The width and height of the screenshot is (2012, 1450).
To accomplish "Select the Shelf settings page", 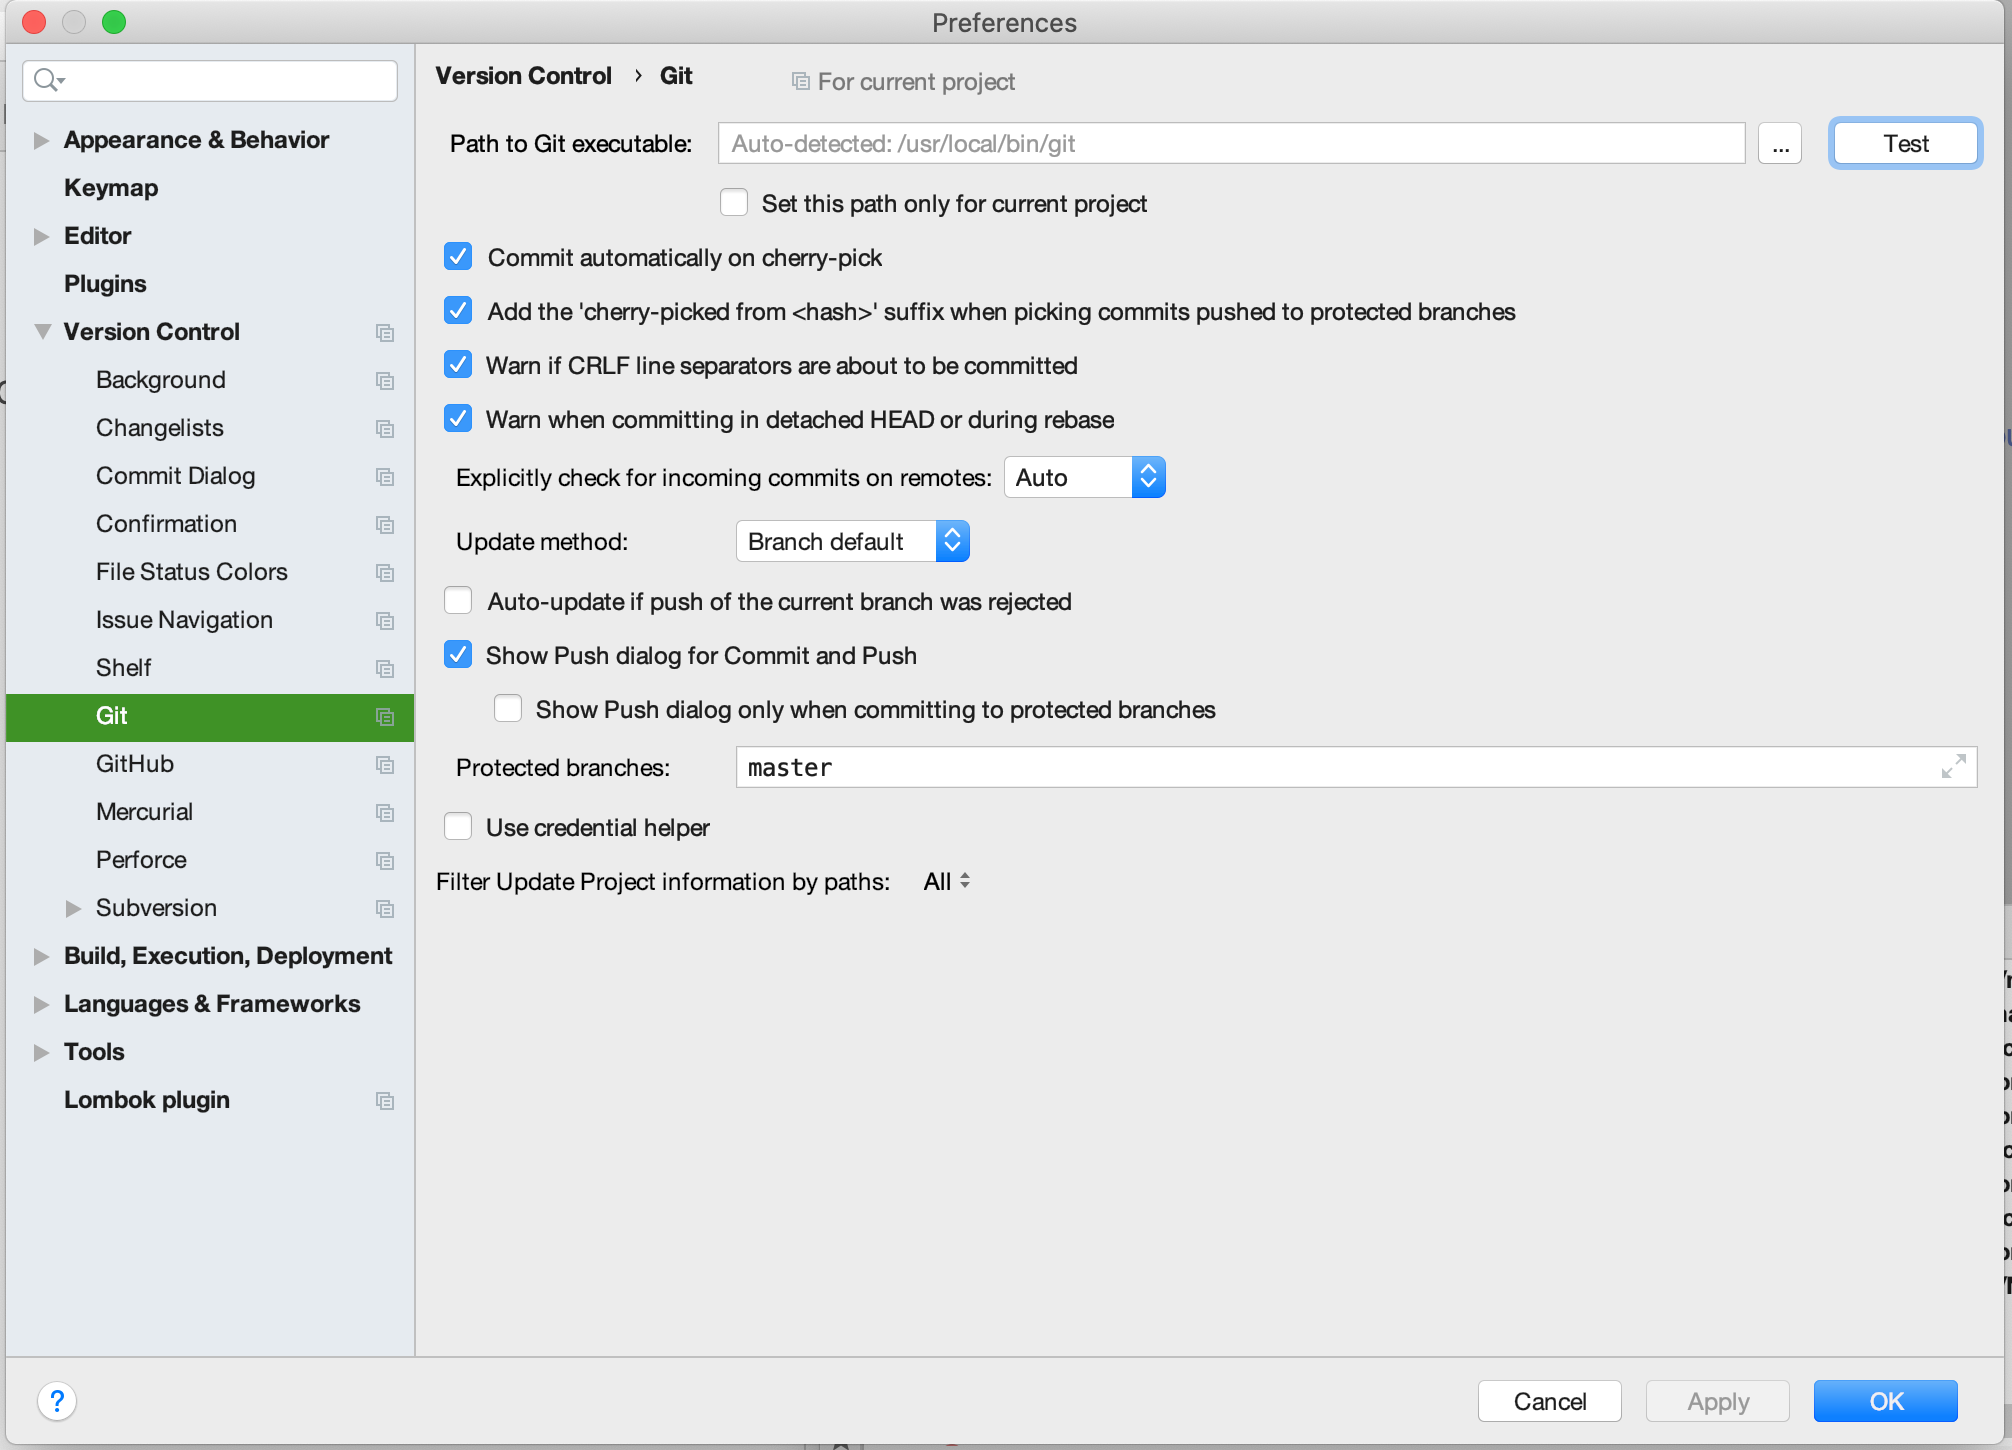I will tap(123, 668).
